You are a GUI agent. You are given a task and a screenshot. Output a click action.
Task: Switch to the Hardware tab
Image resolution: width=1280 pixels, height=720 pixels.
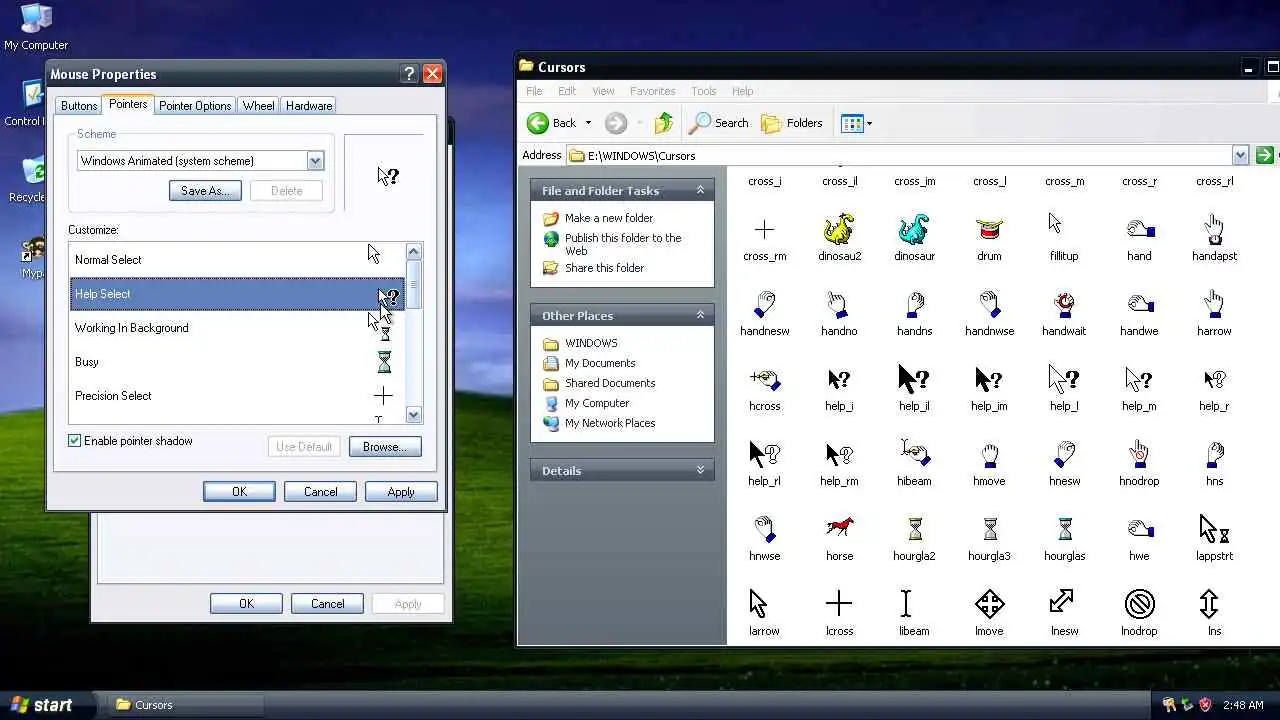click(x=309, y=106)
